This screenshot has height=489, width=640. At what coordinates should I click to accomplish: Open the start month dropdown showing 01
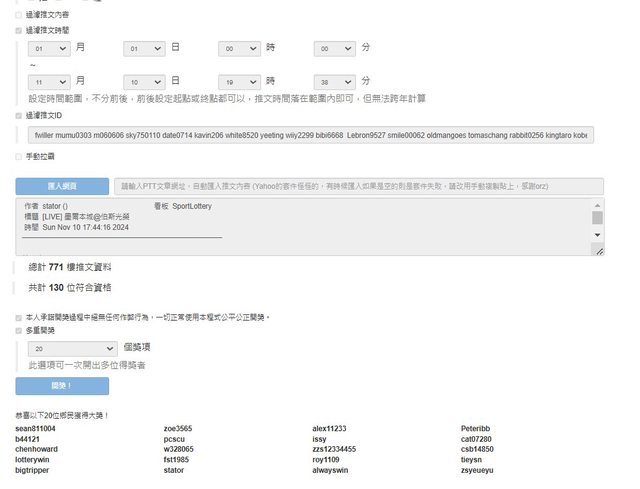pos(50,48)
